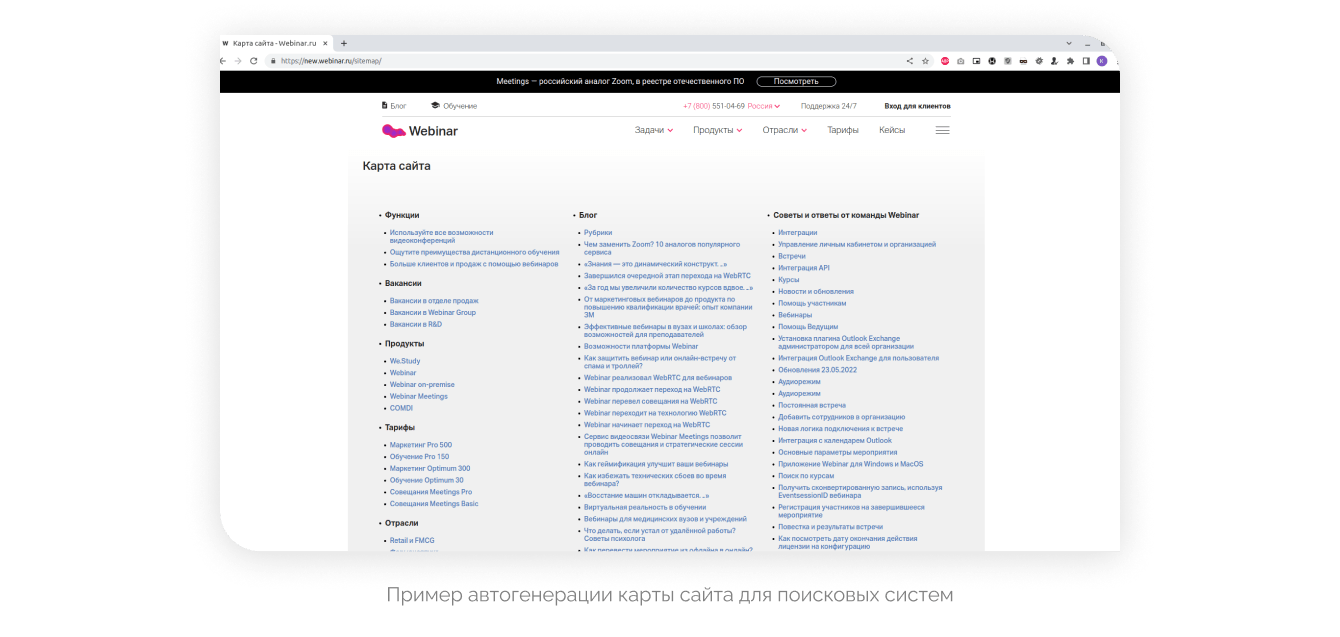Screen dimensions: 1340x637
Task: Click the 'Функции' sitemap heading
Action: pyautogui.click(x=402, y=215)
